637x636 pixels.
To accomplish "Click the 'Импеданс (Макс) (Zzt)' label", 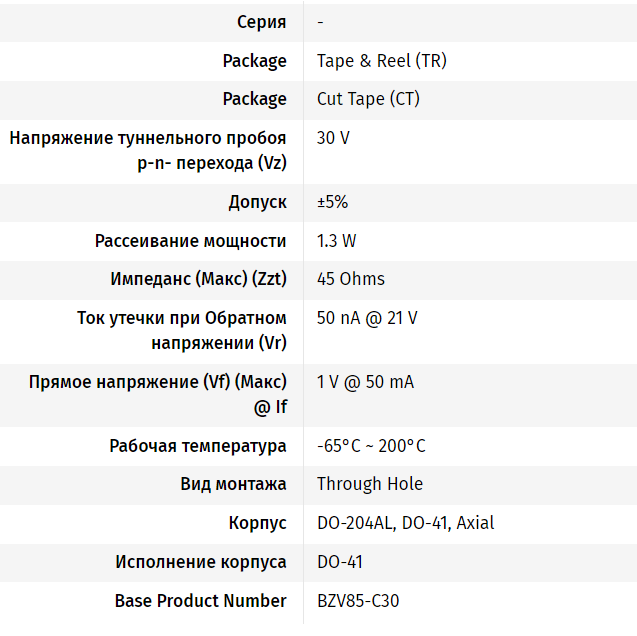I will [x=199, y=279].
